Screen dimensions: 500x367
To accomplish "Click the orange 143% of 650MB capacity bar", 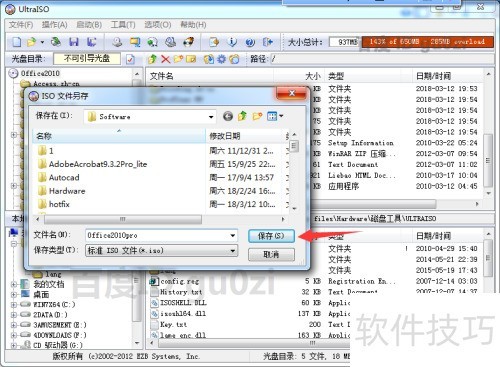I will (x=427, y=42).
